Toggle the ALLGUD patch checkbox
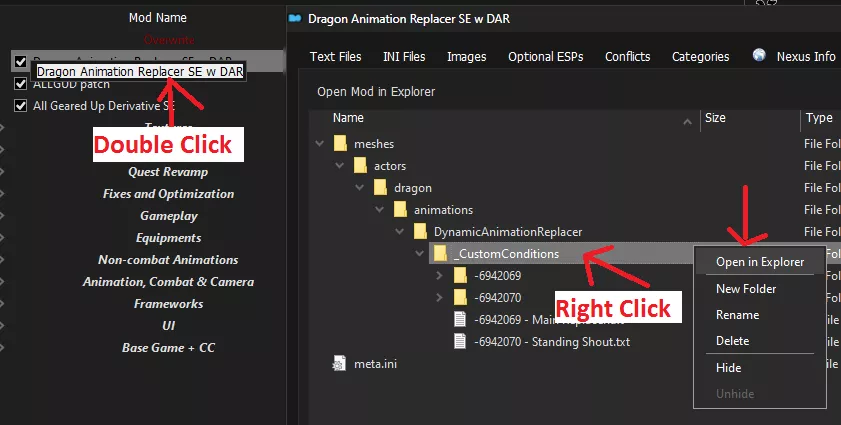 pyautogui.click(x=20, y=84)
